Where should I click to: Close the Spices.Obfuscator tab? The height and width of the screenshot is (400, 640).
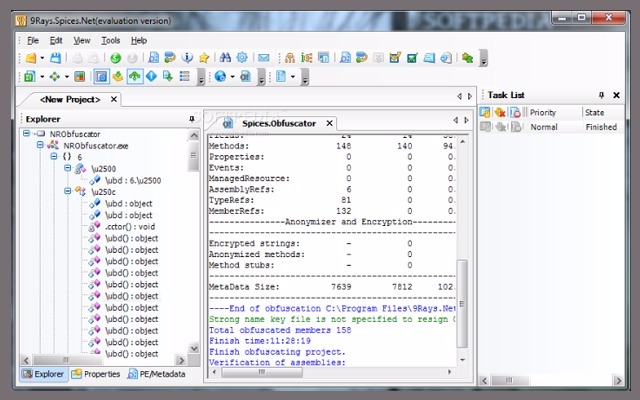(x=329, y=123)
